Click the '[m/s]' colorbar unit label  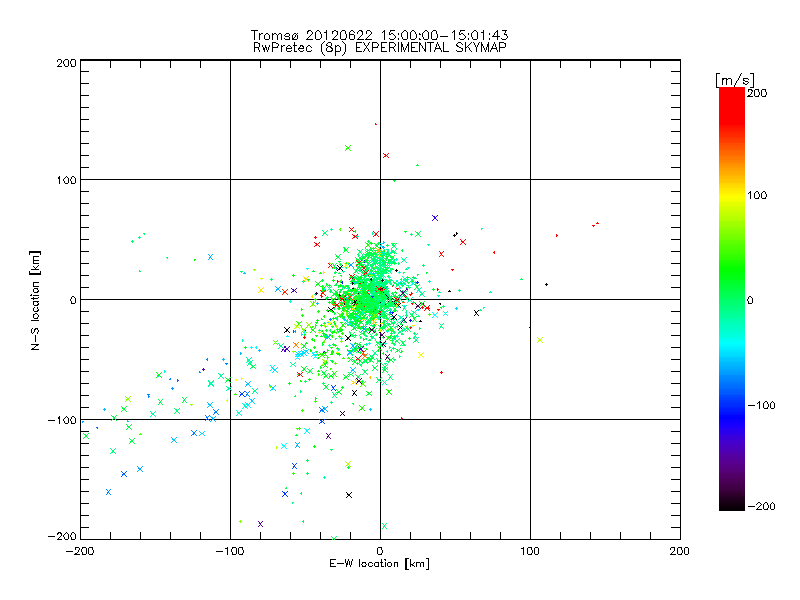734,80
